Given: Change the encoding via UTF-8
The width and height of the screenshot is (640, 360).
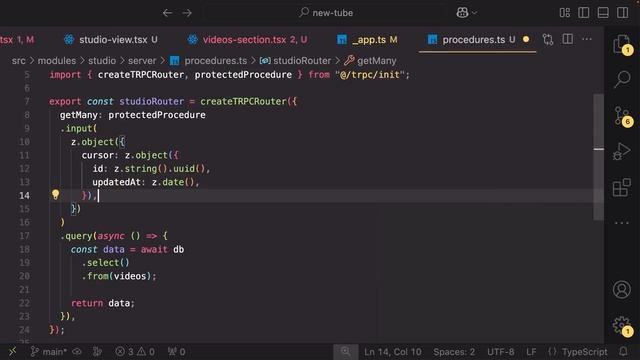Looking at the screenshot, I should click(500, 351).
